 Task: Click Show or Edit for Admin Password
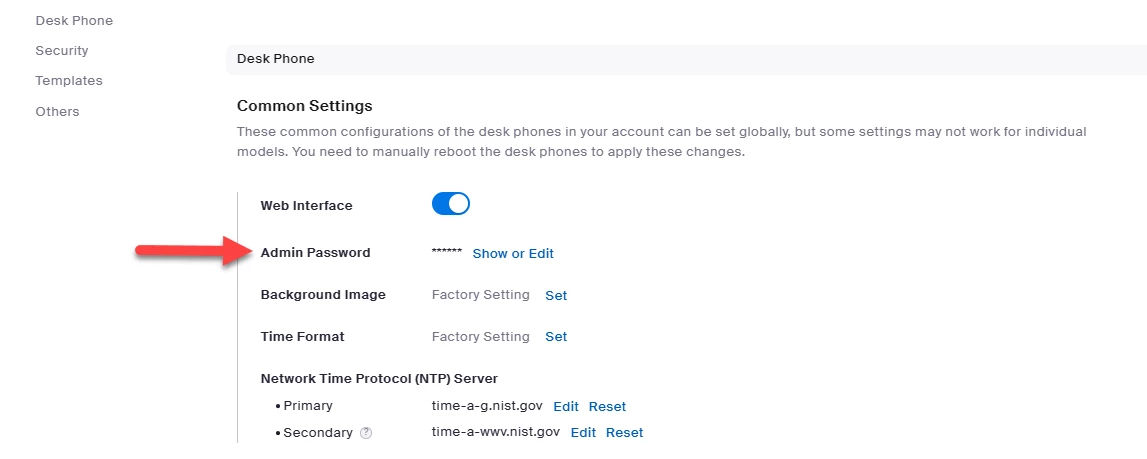[x=513, y=253]
